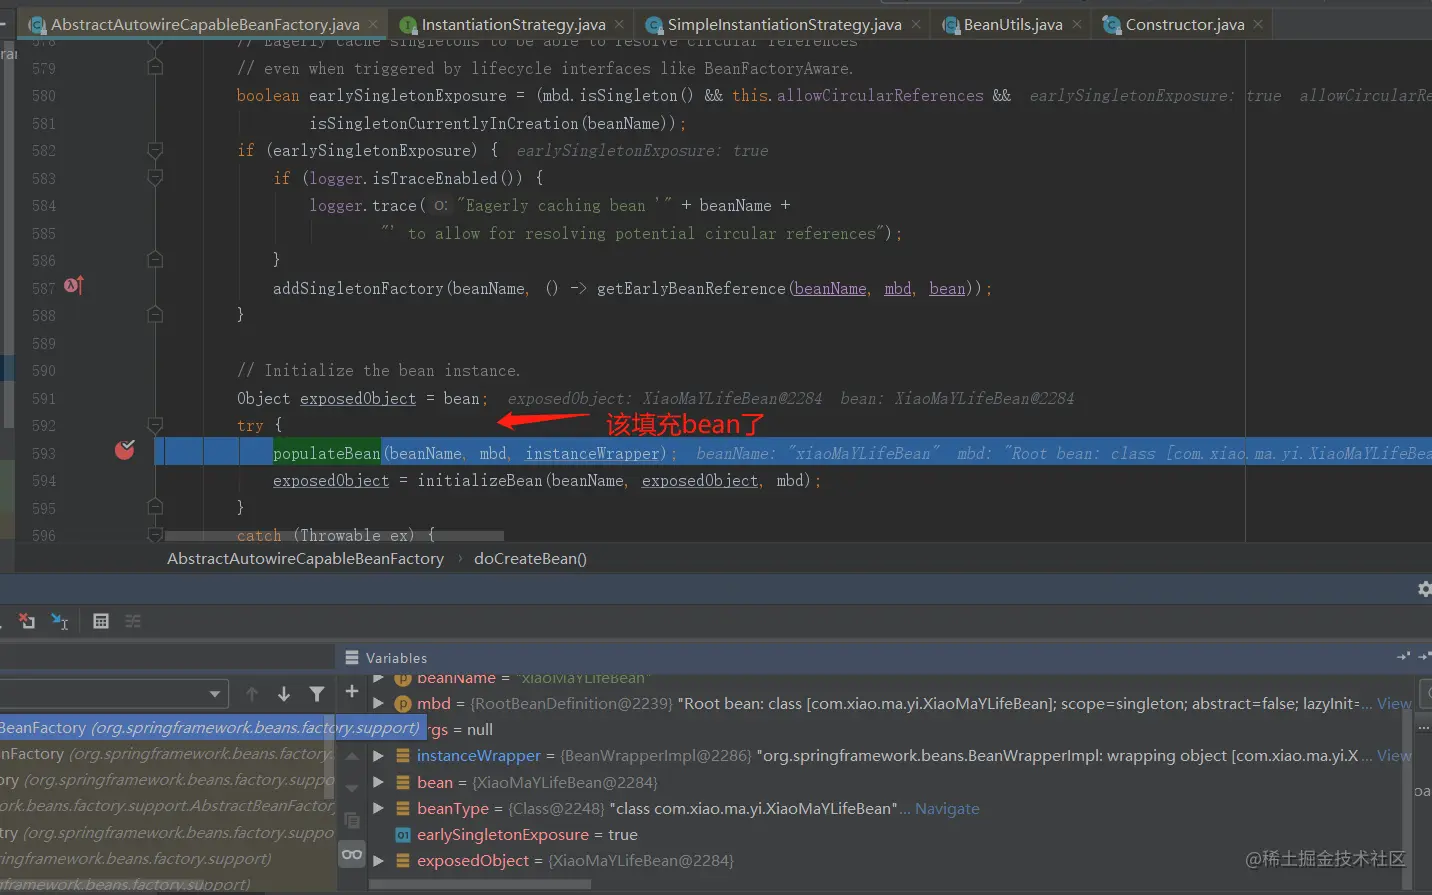Click fold end marker at line 588

(155, 314)
